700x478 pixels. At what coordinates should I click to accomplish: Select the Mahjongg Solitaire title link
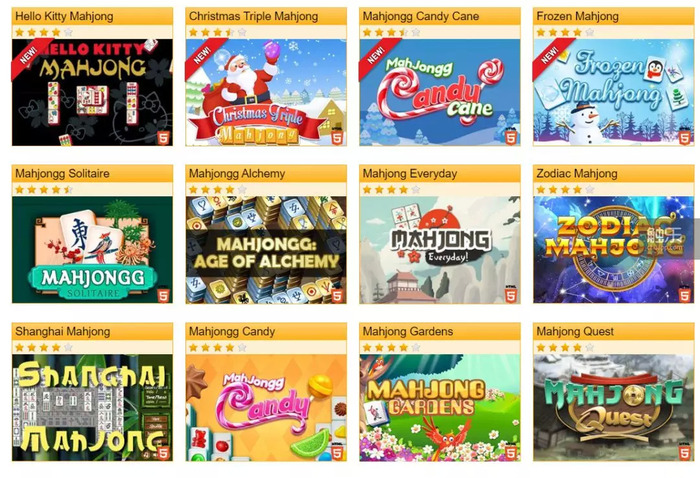point(62,174)
